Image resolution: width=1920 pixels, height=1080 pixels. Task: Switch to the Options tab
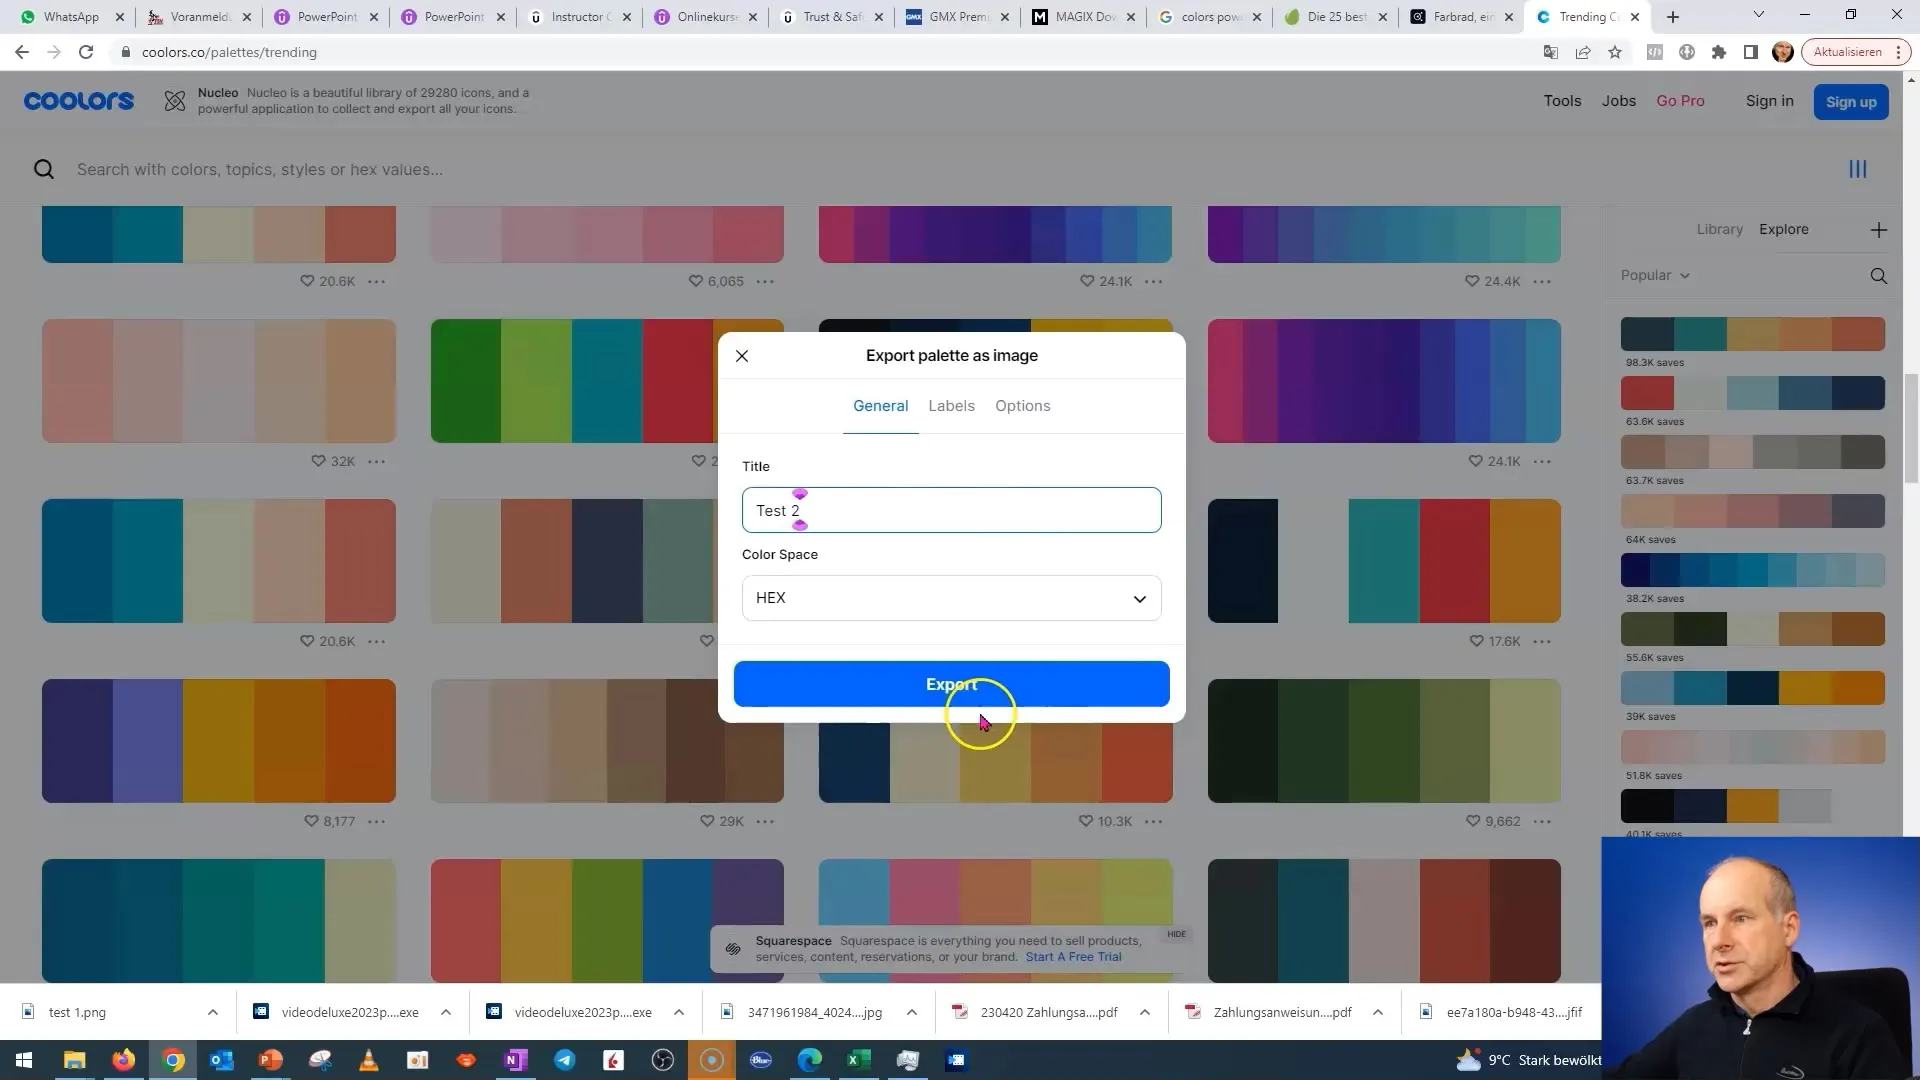point(1022,405)
